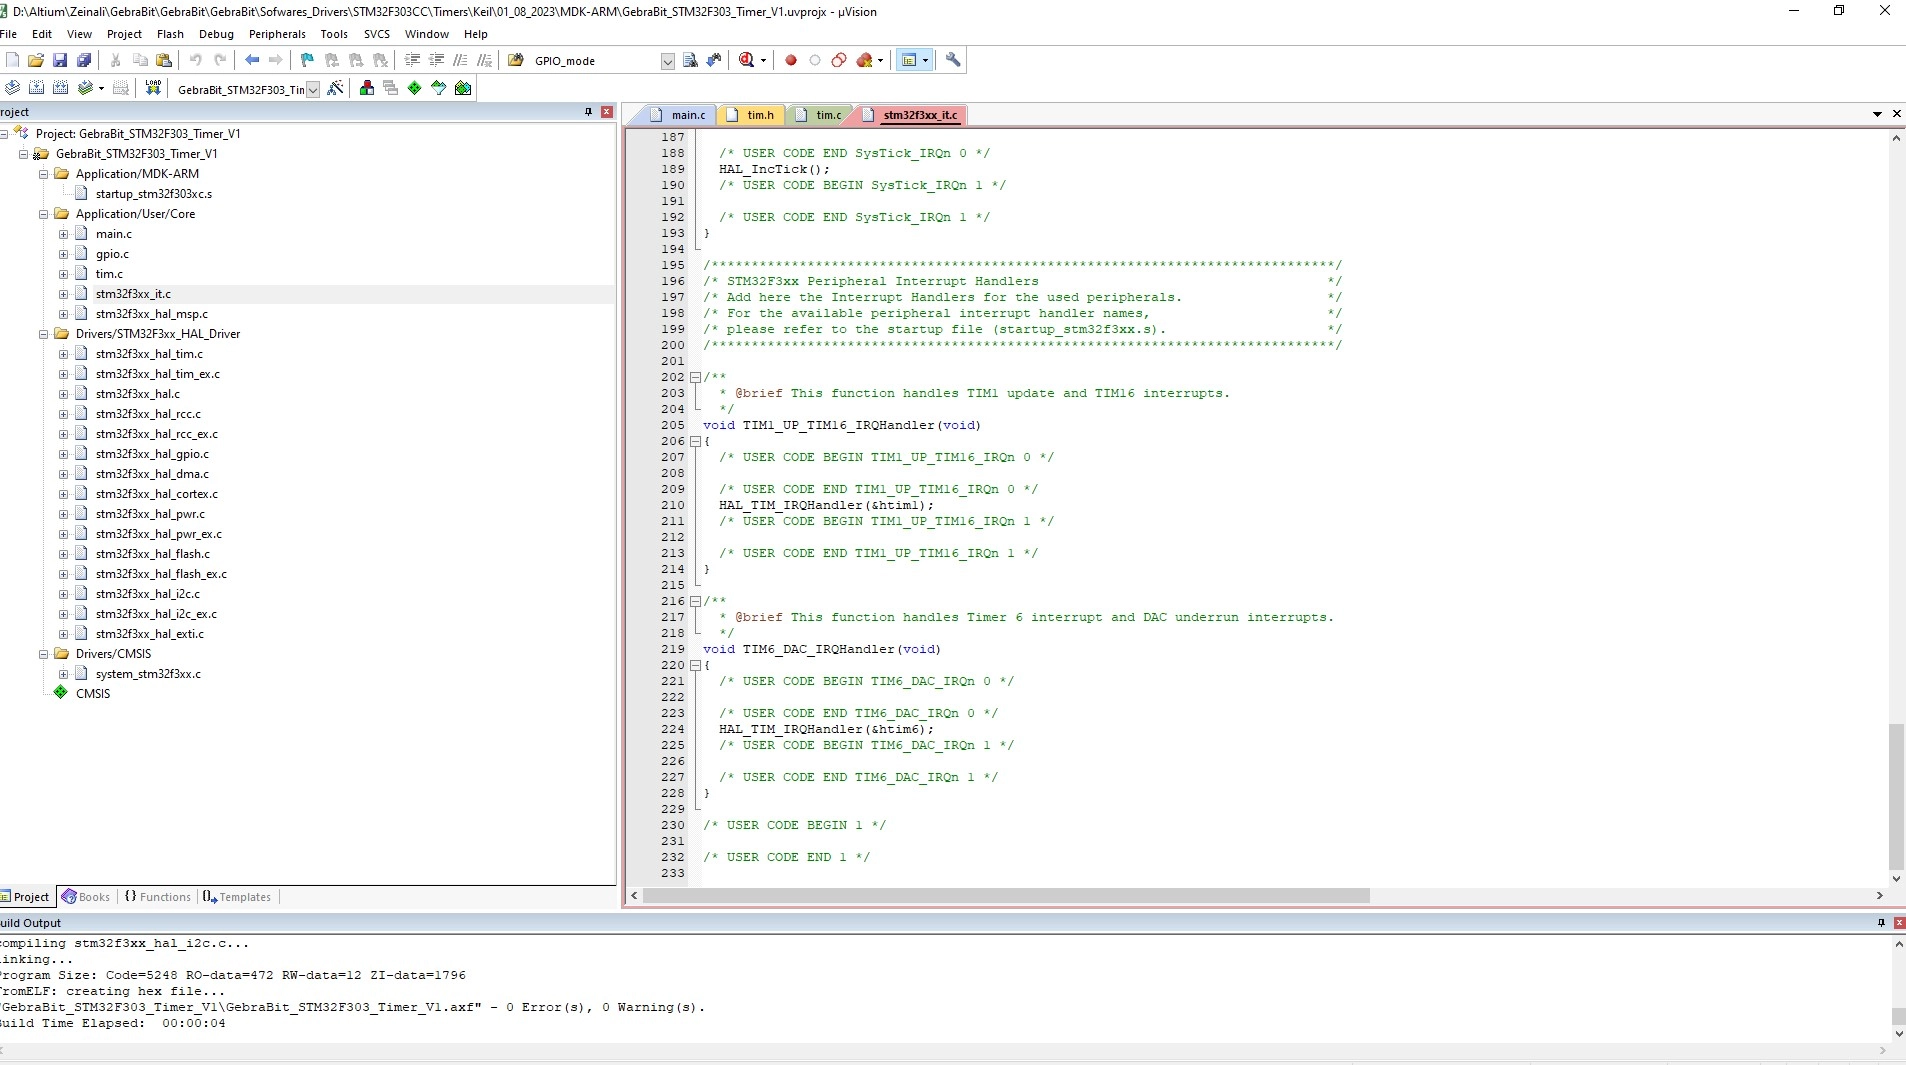Select stm32f3xx_hal_tim.c in the project tree
Viewport: 1906px width, 1065px height.
[x=149, y=354]
